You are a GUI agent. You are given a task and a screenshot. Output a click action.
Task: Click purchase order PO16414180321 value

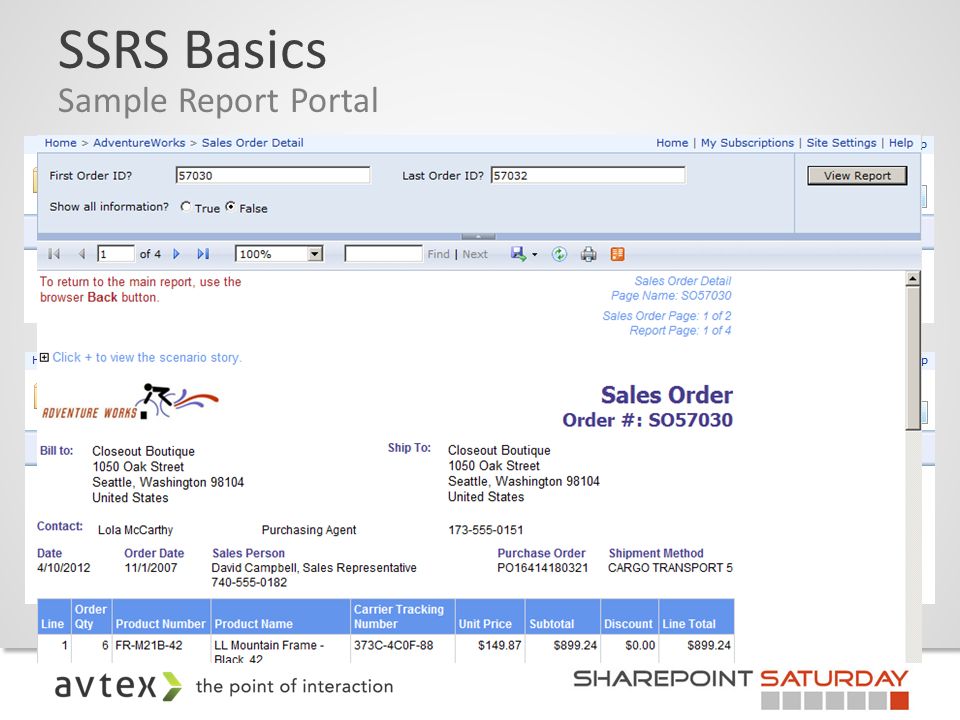542,568
